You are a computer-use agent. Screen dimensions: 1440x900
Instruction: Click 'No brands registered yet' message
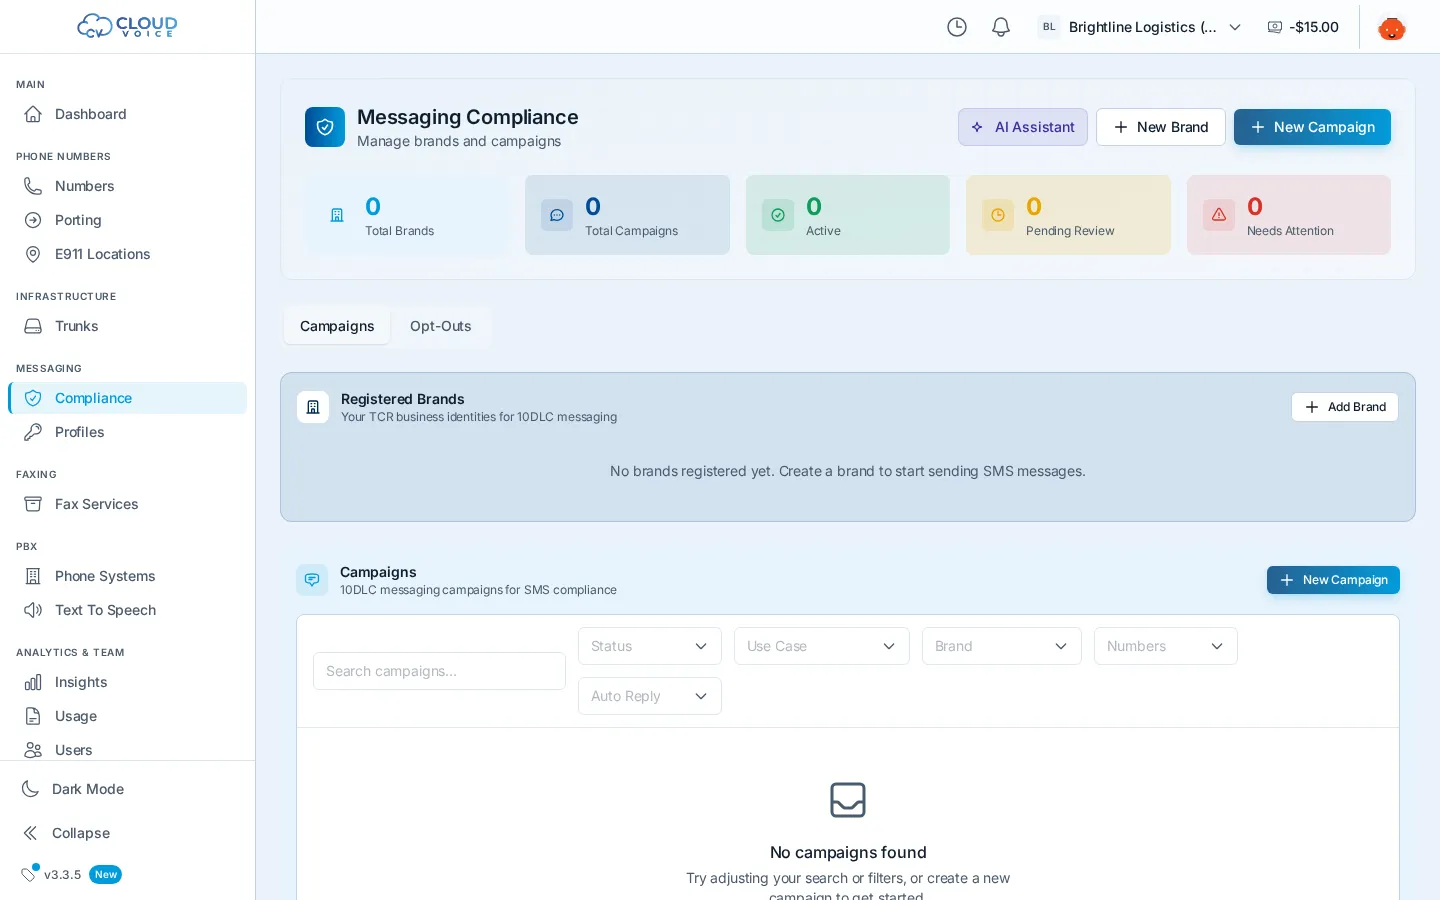coord(848,471)
